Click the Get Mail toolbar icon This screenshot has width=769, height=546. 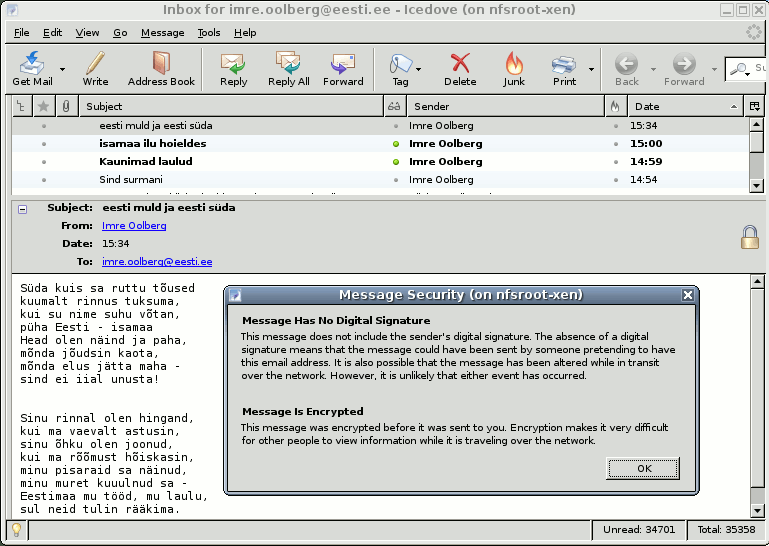32,69
